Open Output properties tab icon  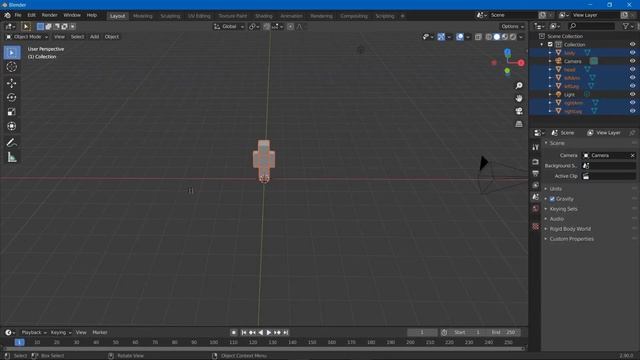[x=536, y=173]
